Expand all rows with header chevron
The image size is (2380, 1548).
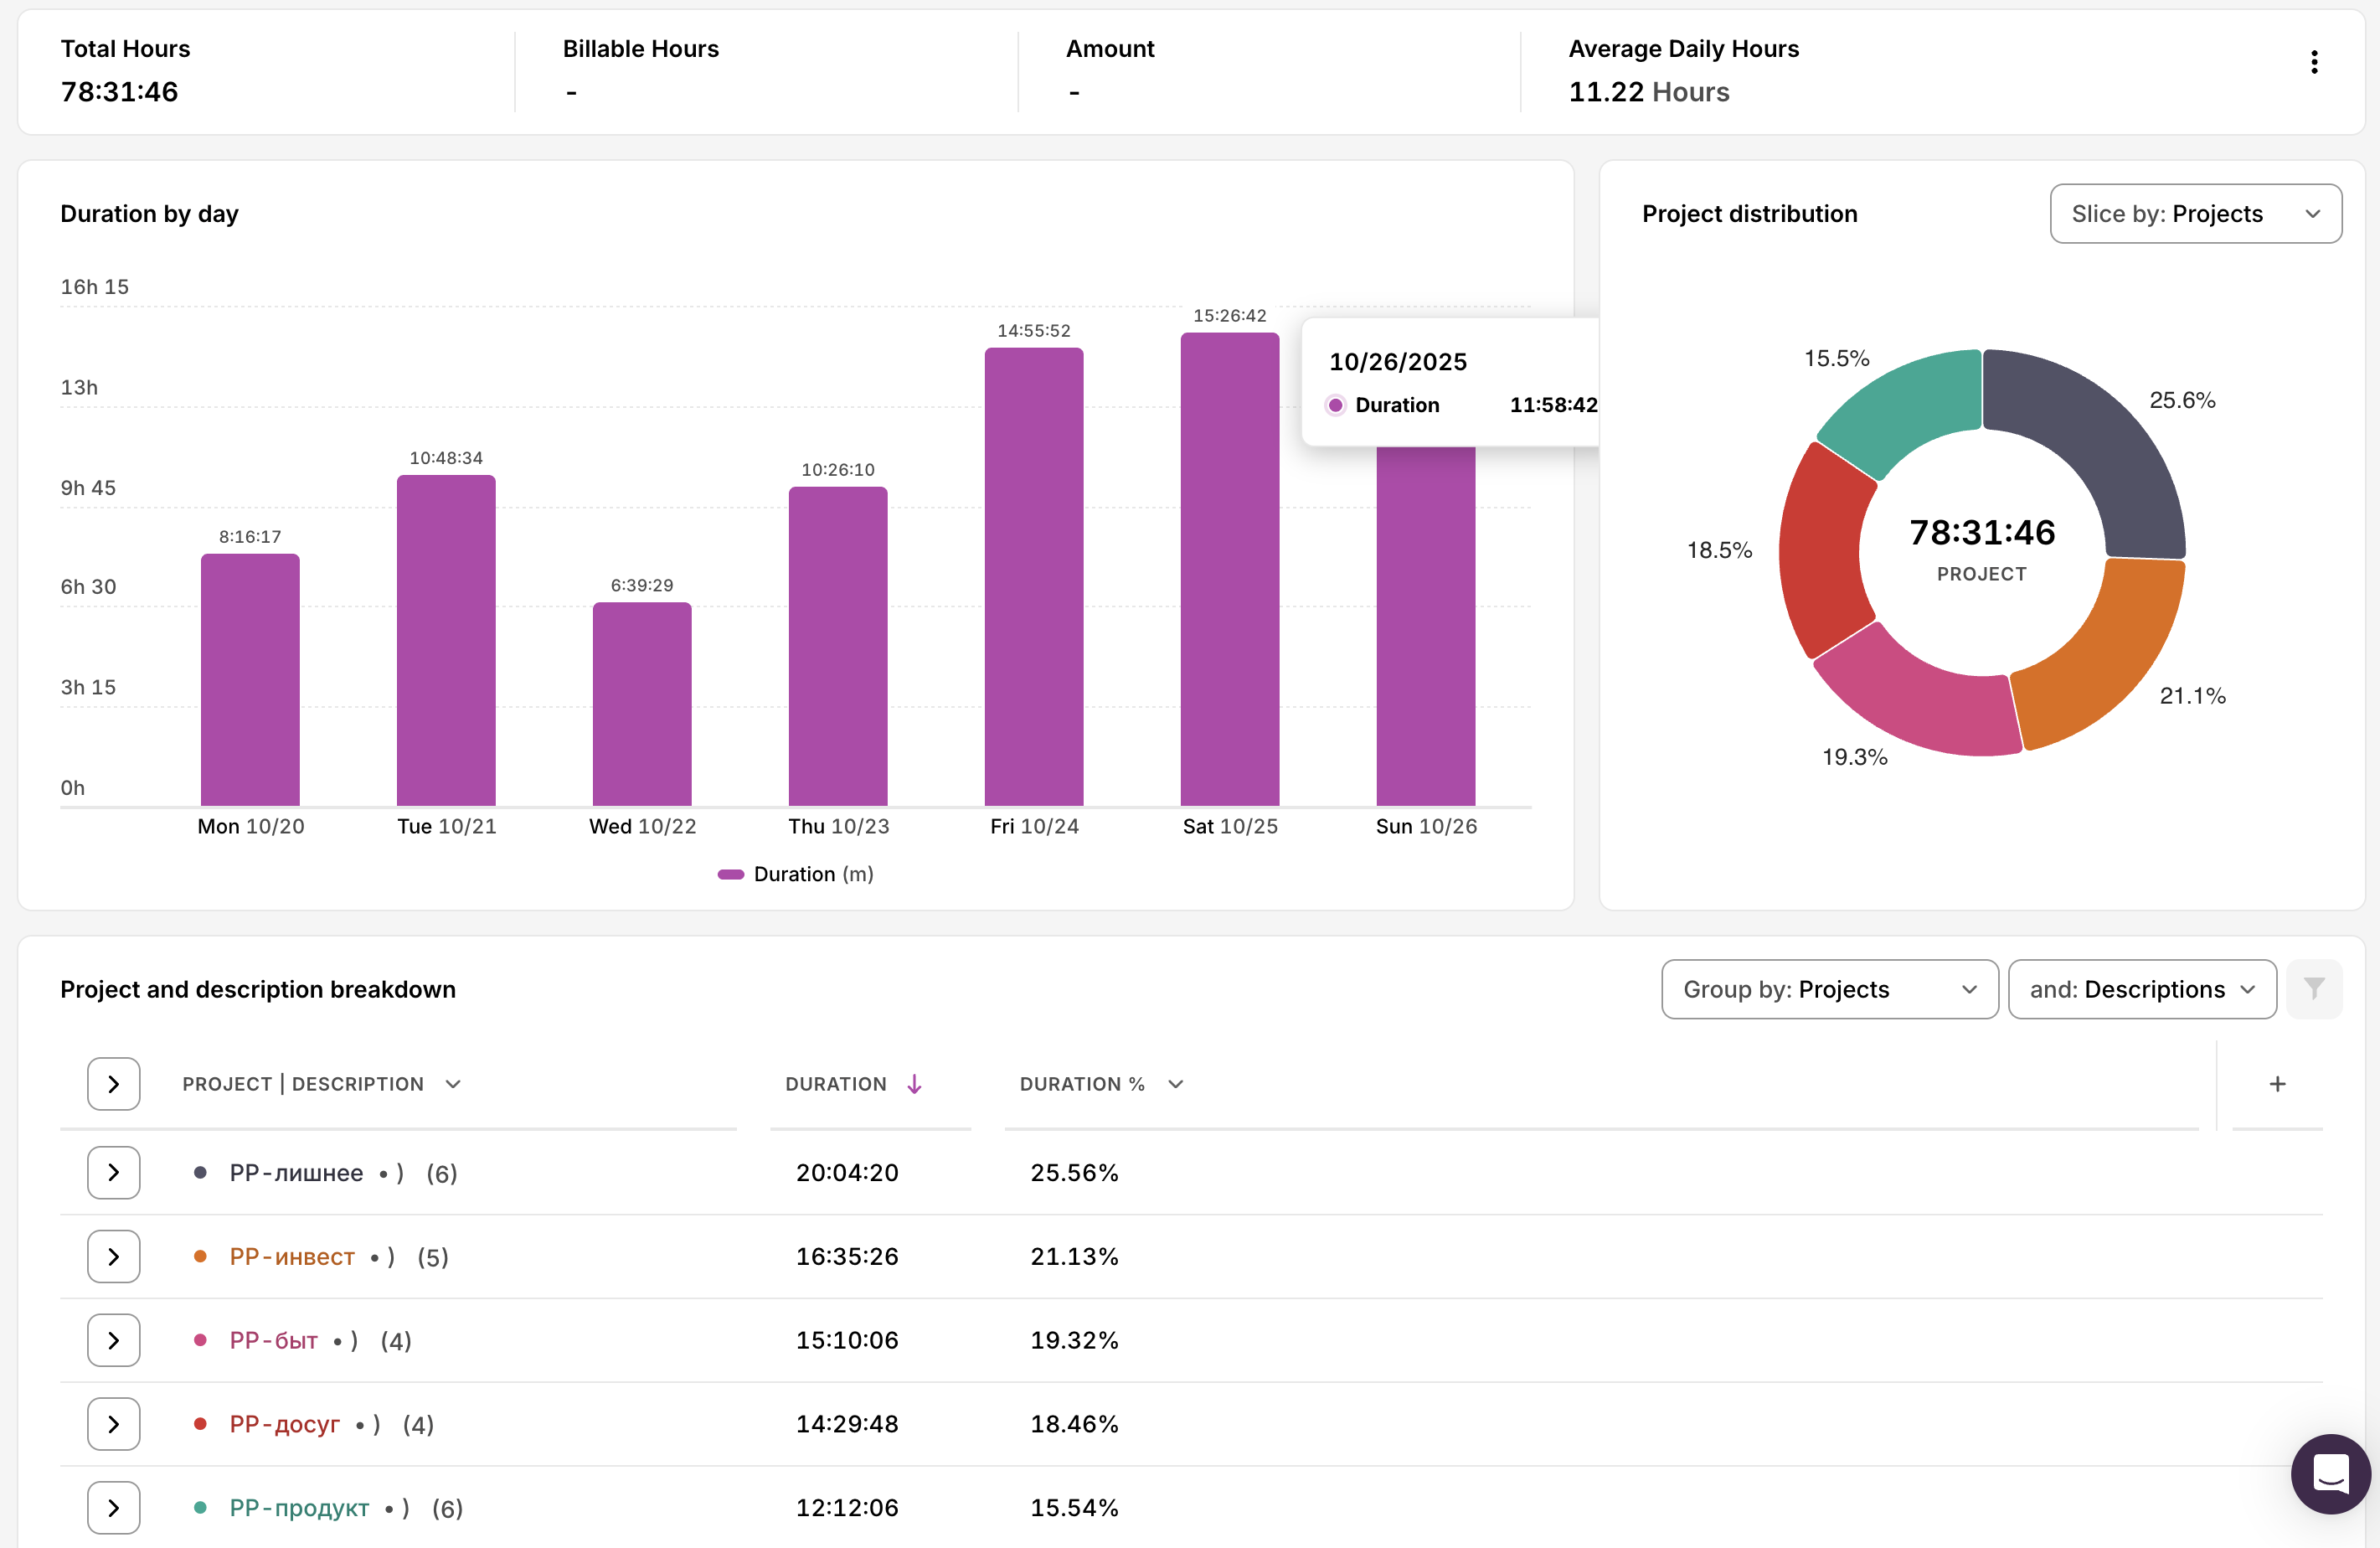click(x=113, y=1084)
